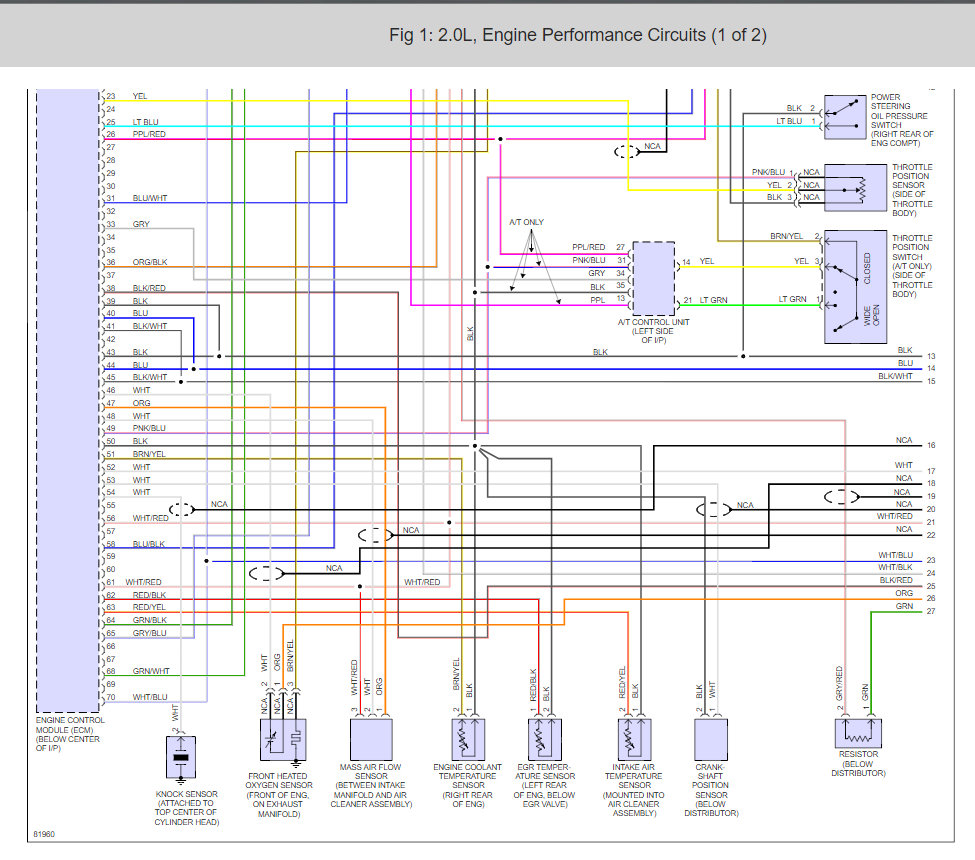The image size is (975, 860).
Task: Click the throttle position sensor symbol
Action: pos(856,188)
